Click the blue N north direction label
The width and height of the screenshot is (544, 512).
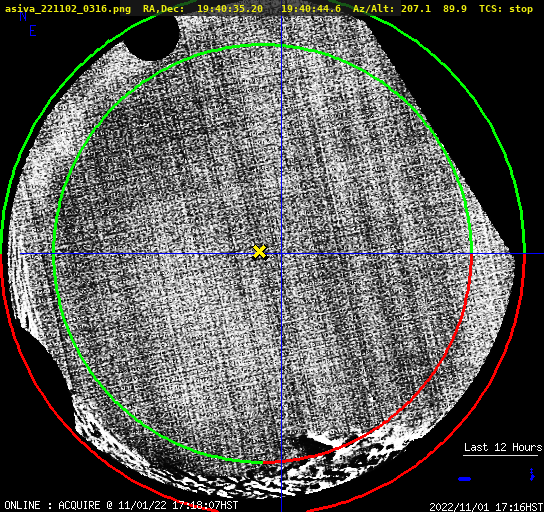click(23, 16)
